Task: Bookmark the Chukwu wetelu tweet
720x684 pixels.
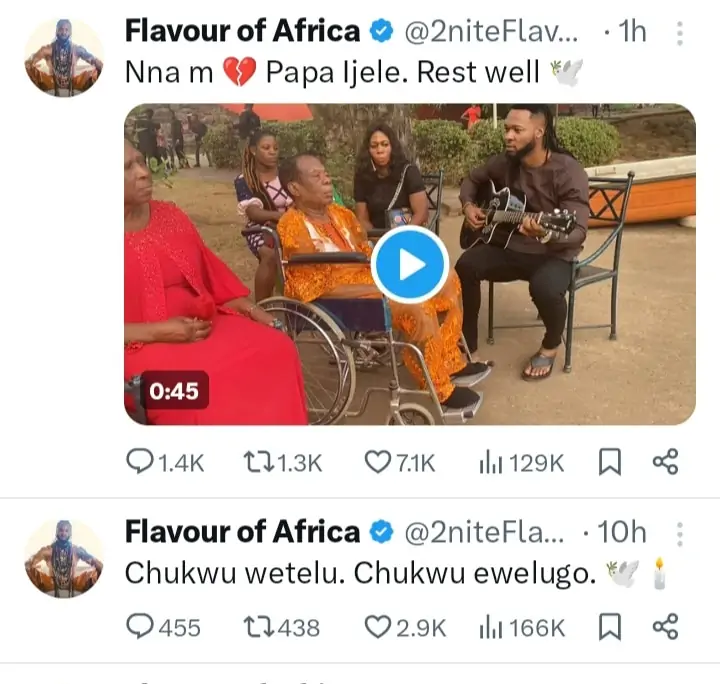Action: click(609, 627)
